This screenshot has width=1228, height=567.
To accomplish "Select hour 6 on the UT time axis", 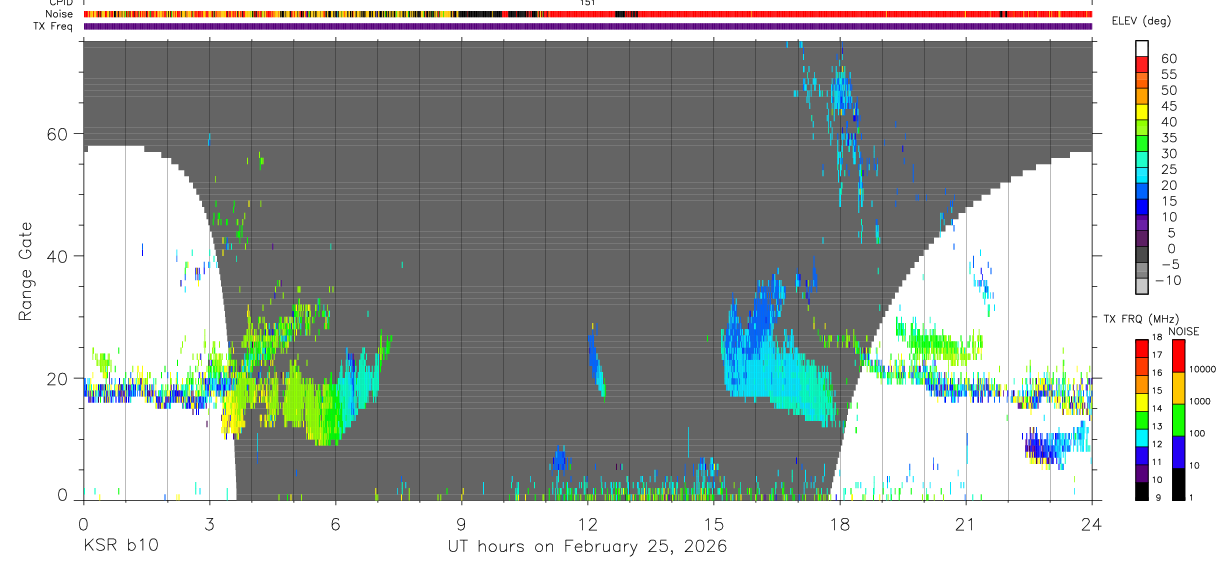I will click(x=335, y=524).
